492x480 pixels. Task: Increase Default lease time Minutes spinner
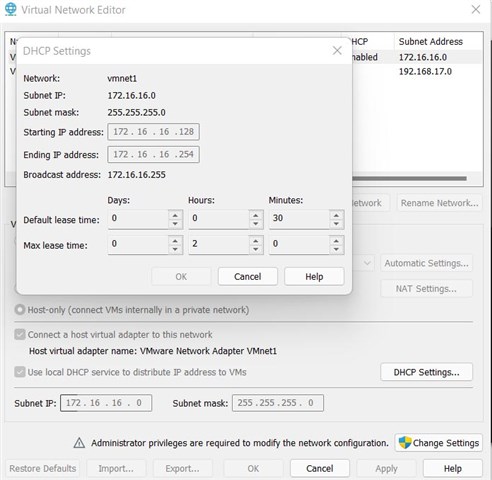point(336,215)
